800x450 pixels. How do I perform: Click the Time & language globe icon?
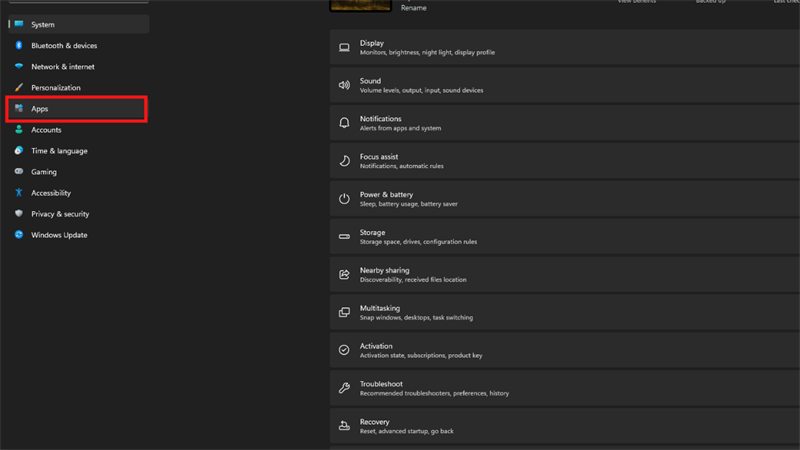(x=18, y=151)
